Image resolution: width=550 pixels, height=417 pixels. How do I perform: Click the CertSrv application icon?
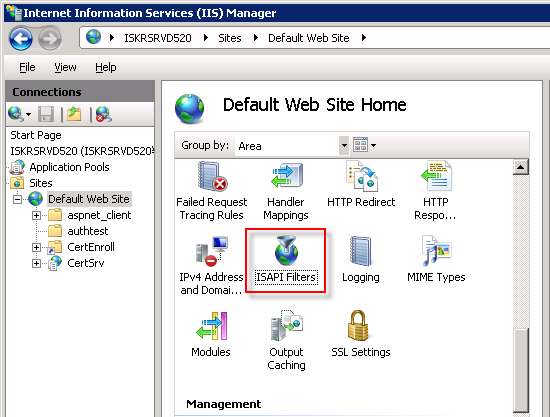(55, 263)
